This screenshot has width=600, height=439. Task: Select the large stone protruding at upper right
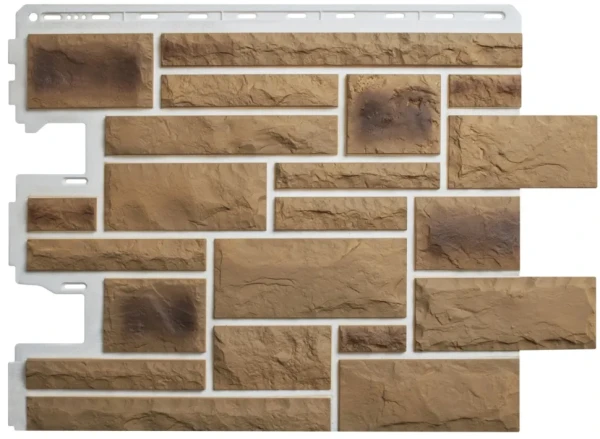pos(522,152)
